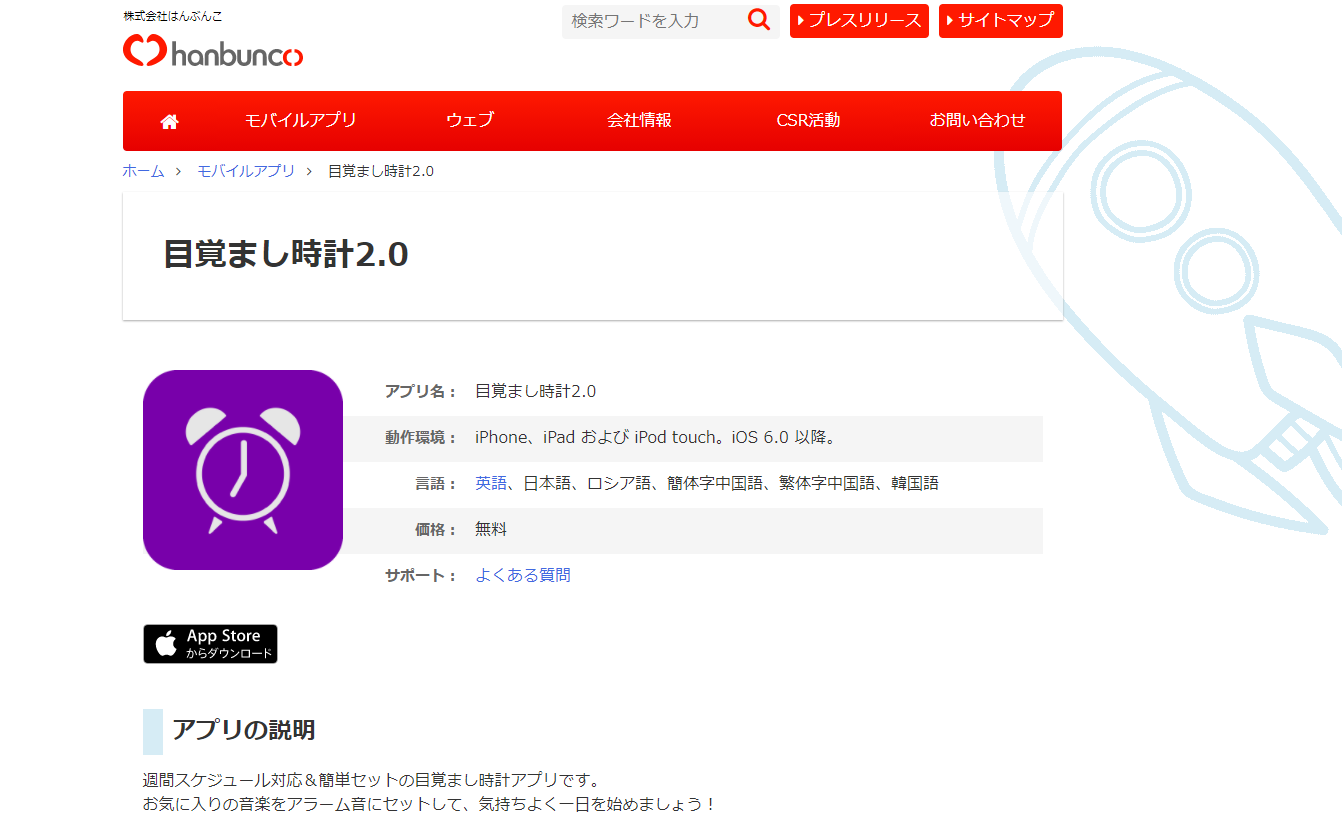Follow the モバイルアプリ breadcrumb link
This screenshot has height=832, width=1342.
point(246,171)
